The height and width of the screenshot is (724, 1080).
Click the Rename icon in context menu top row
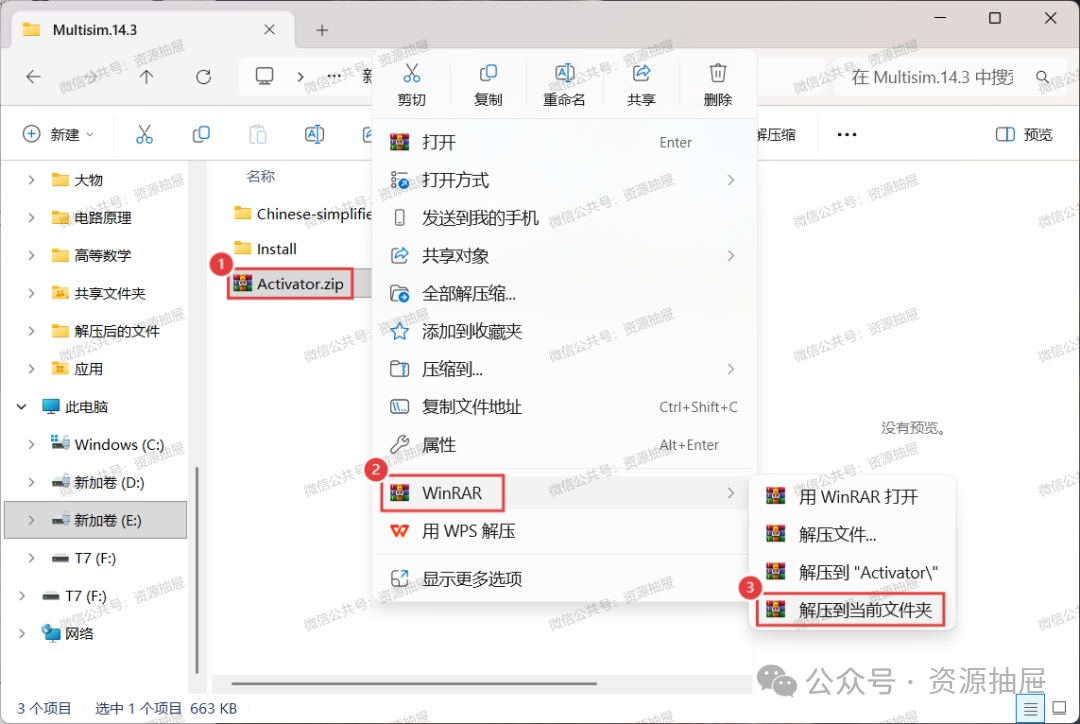point(564,73)
